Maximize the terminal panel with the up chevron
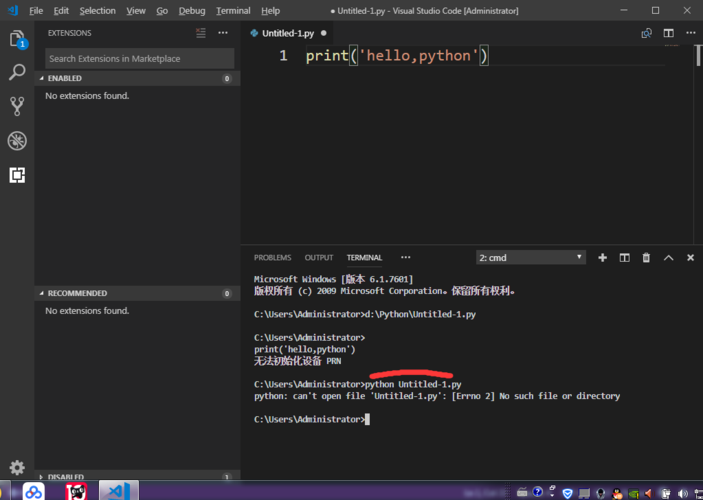The image size is (703, 500). [668, 257]
